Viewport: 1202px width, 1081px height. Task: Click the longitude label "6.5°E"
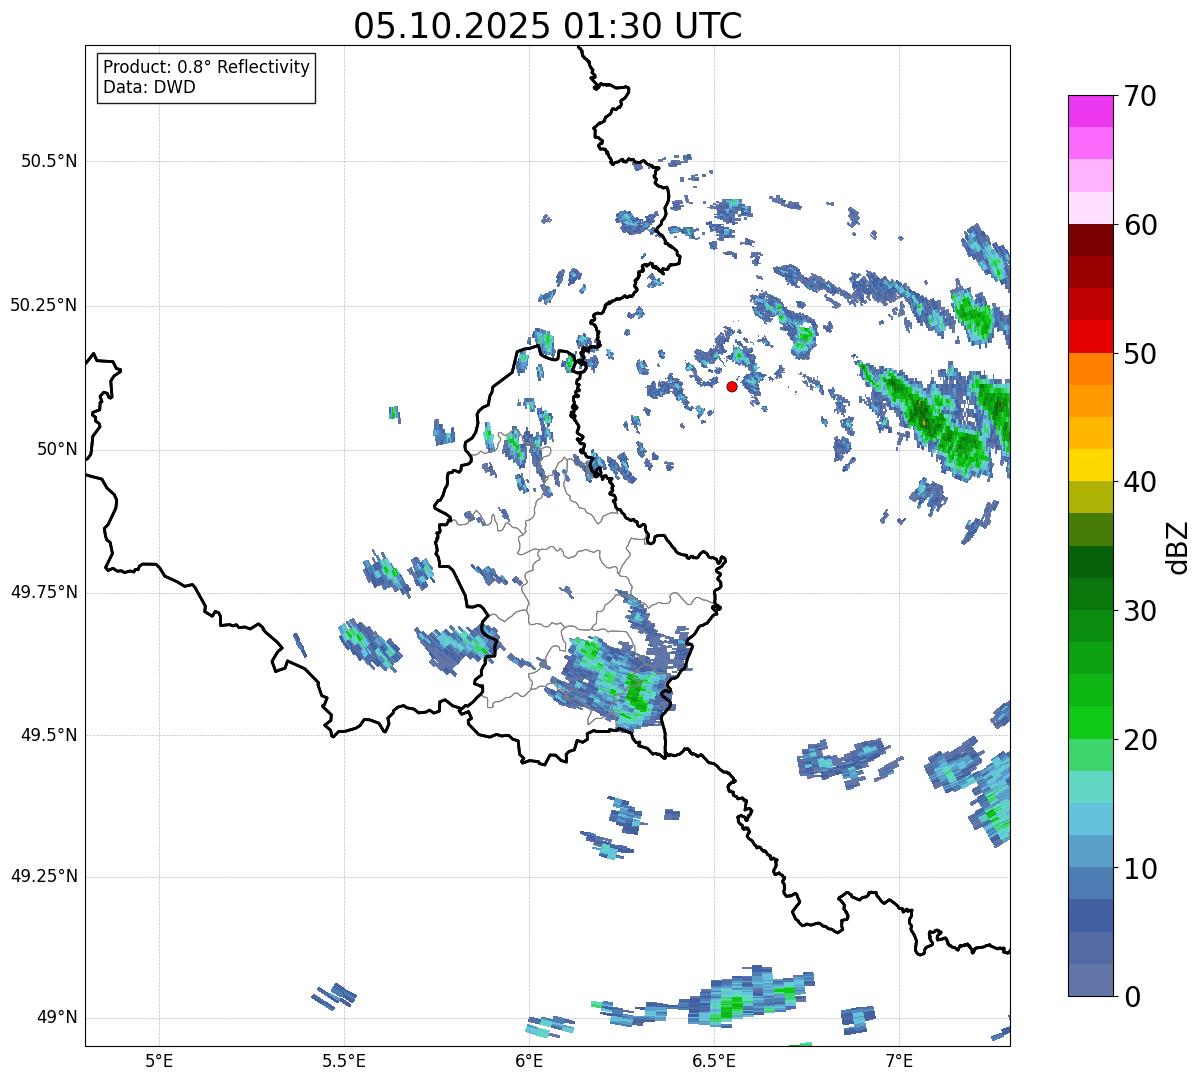(714, 1061)
